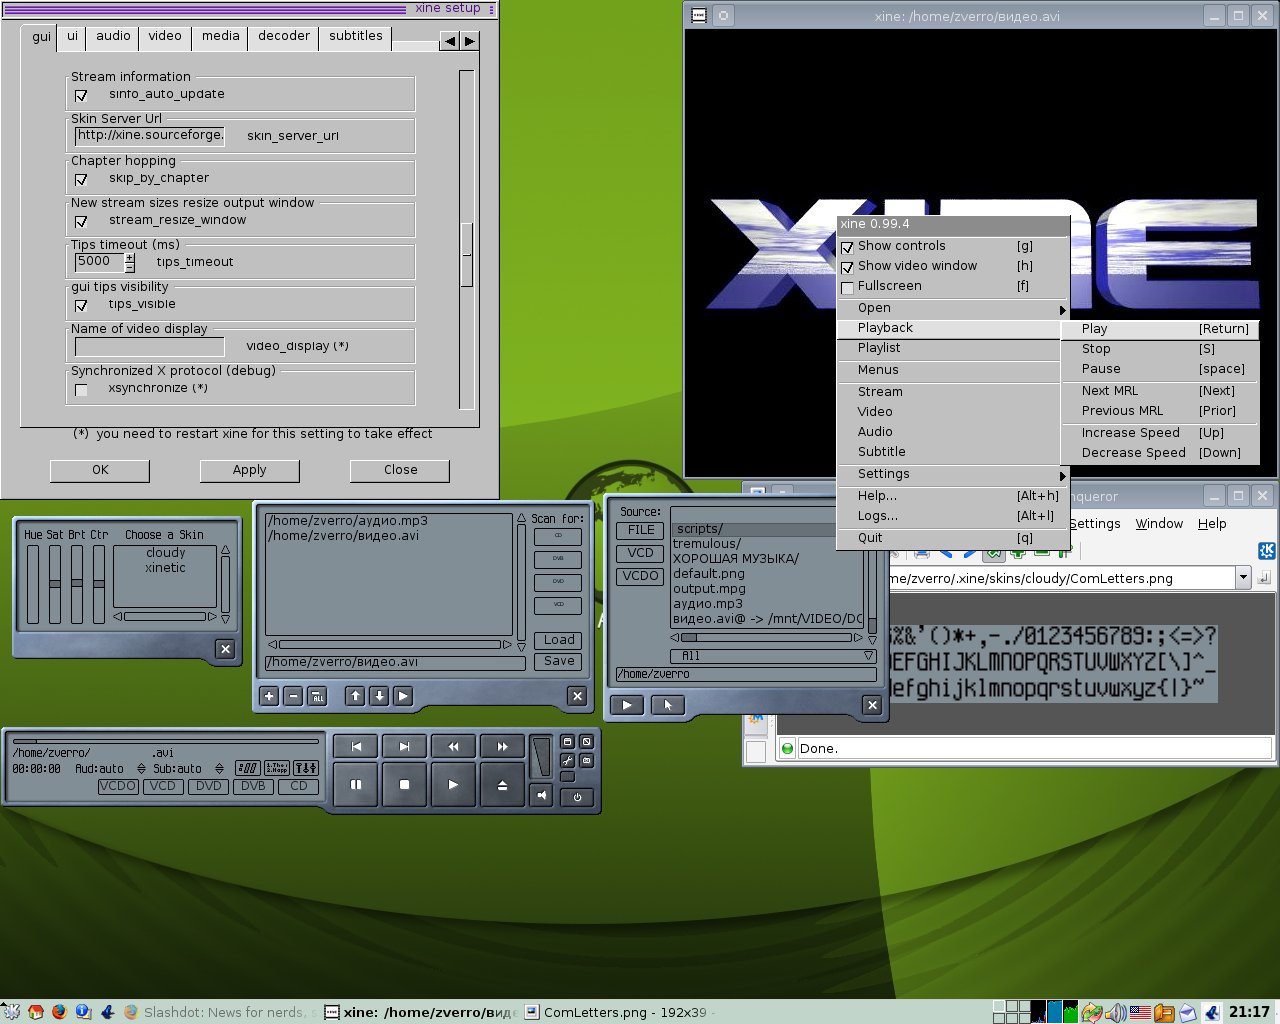The width and height of the screenshot is (1280, 1024).
Task: Open the stream info 00 counter icon
Action: (248, 768)
